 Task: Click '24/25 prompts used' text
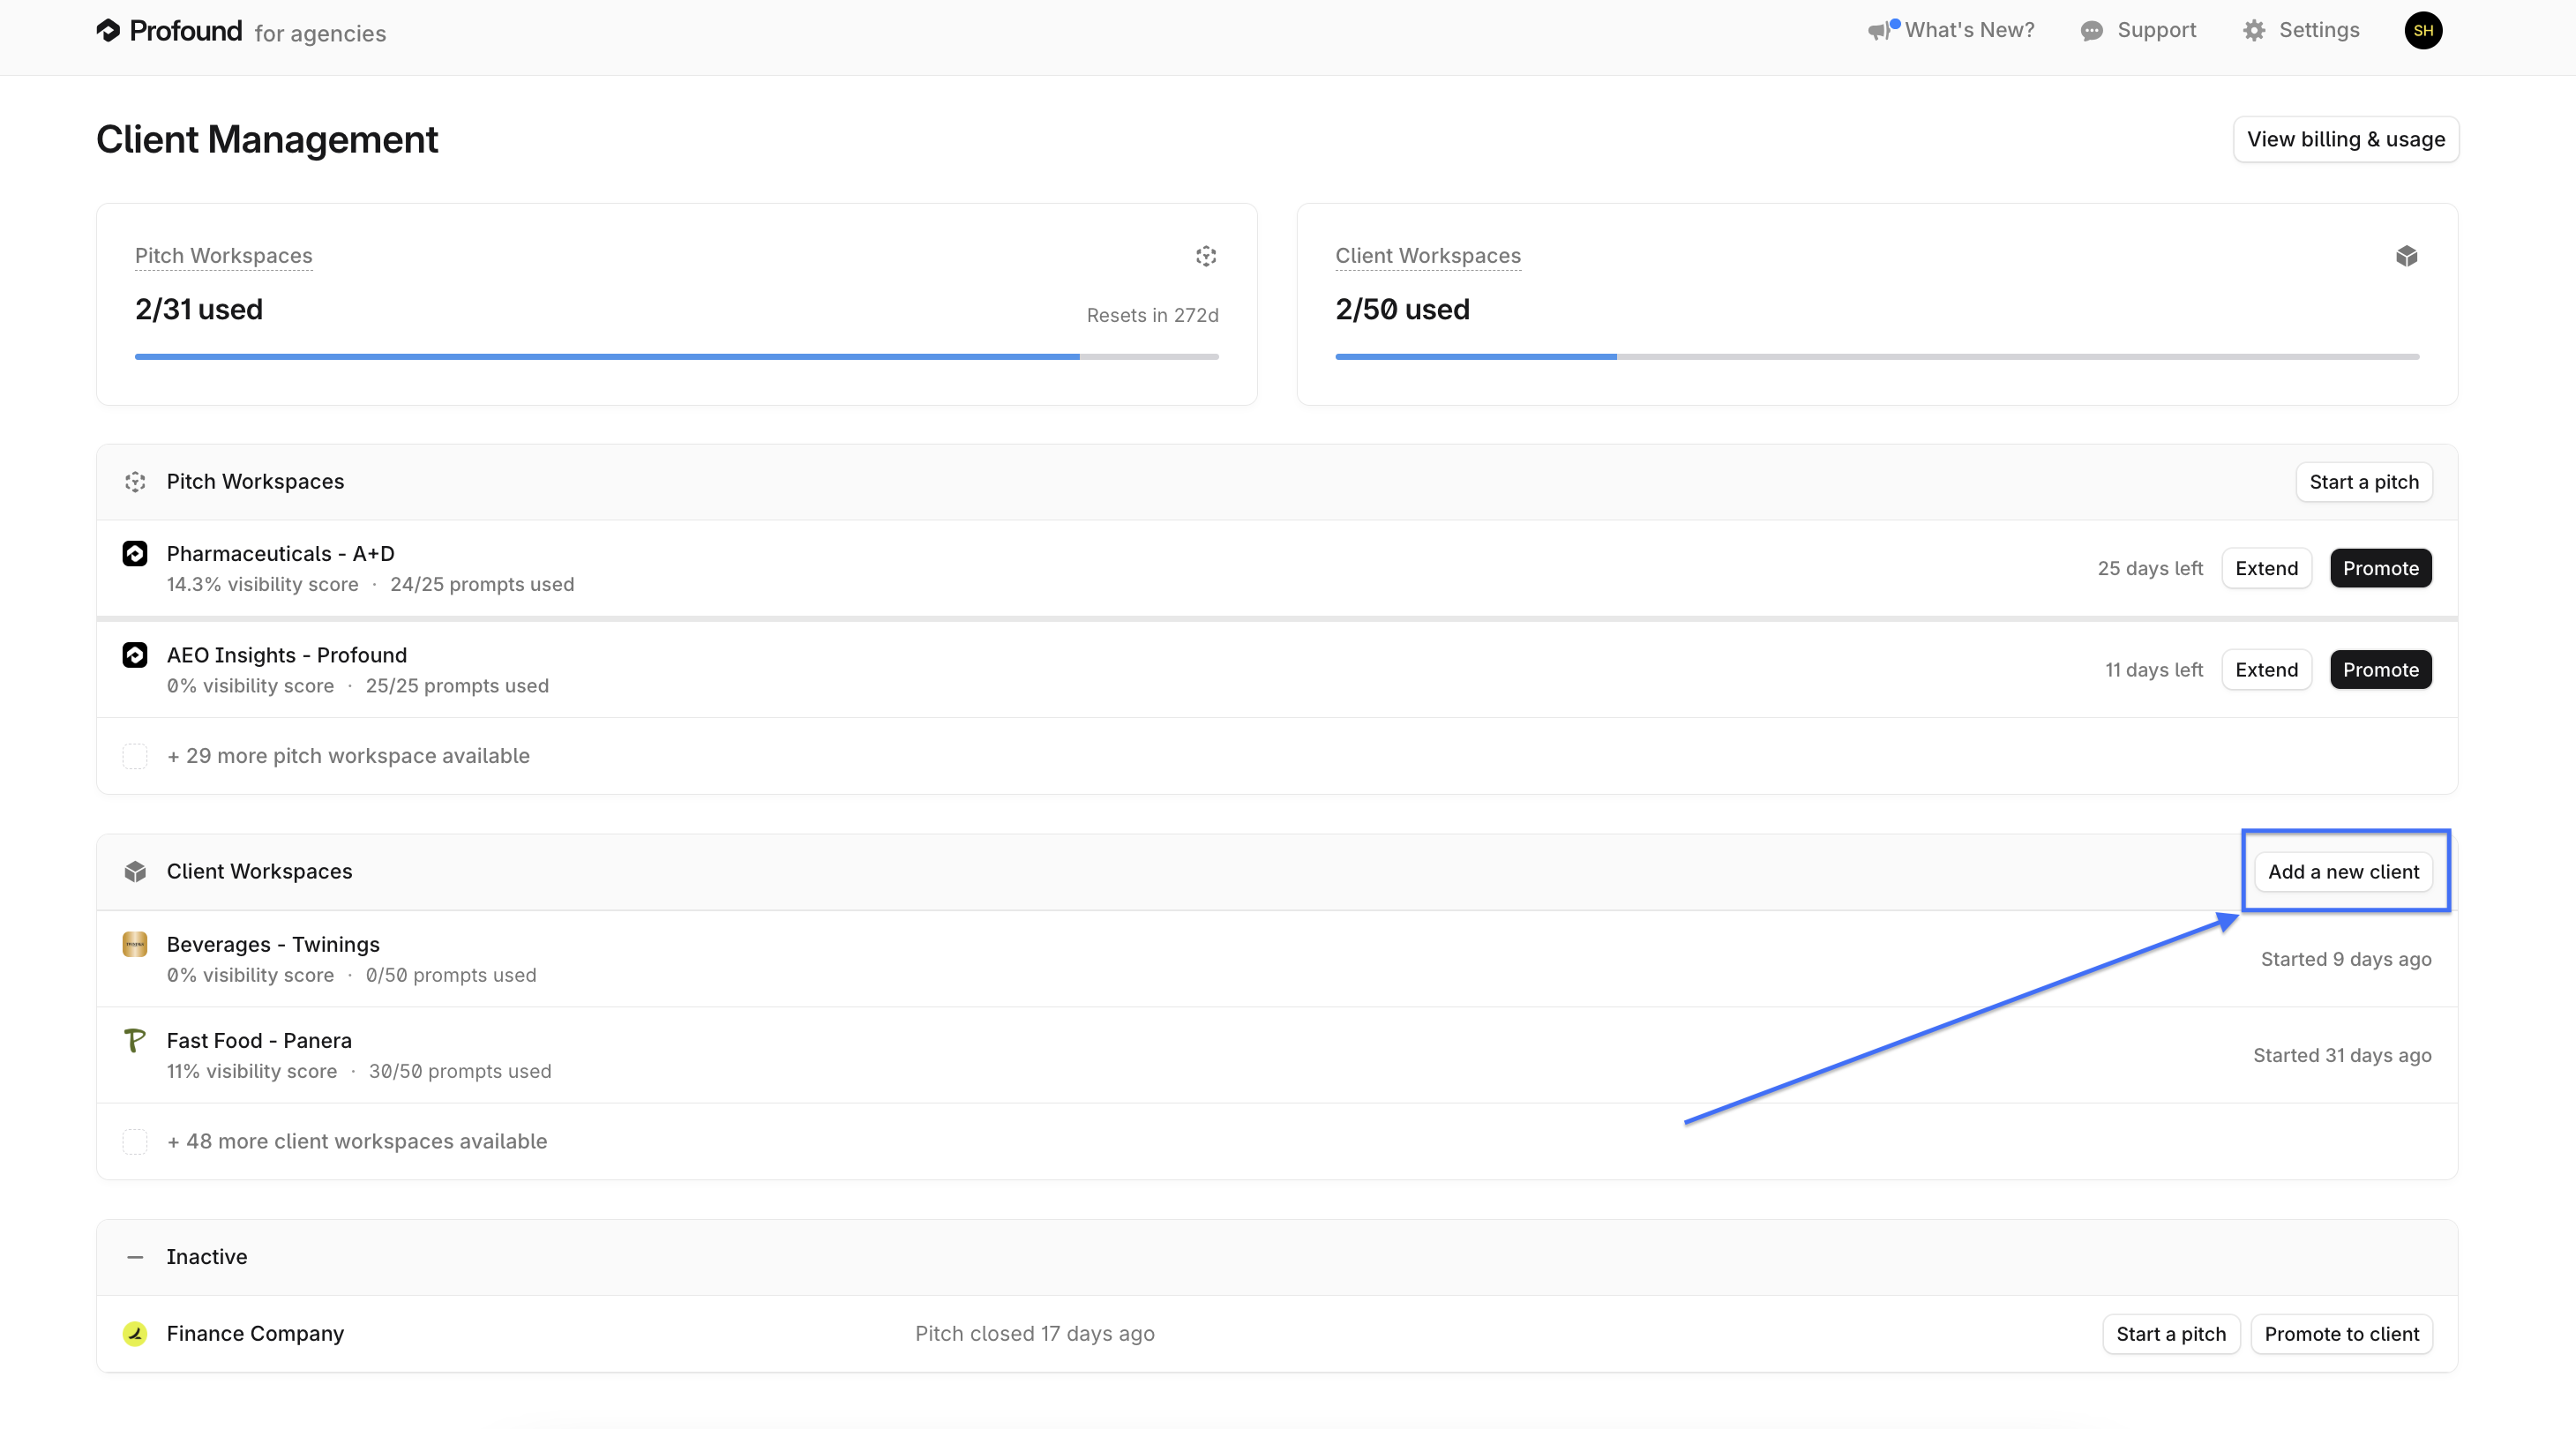tap(482, 584)
